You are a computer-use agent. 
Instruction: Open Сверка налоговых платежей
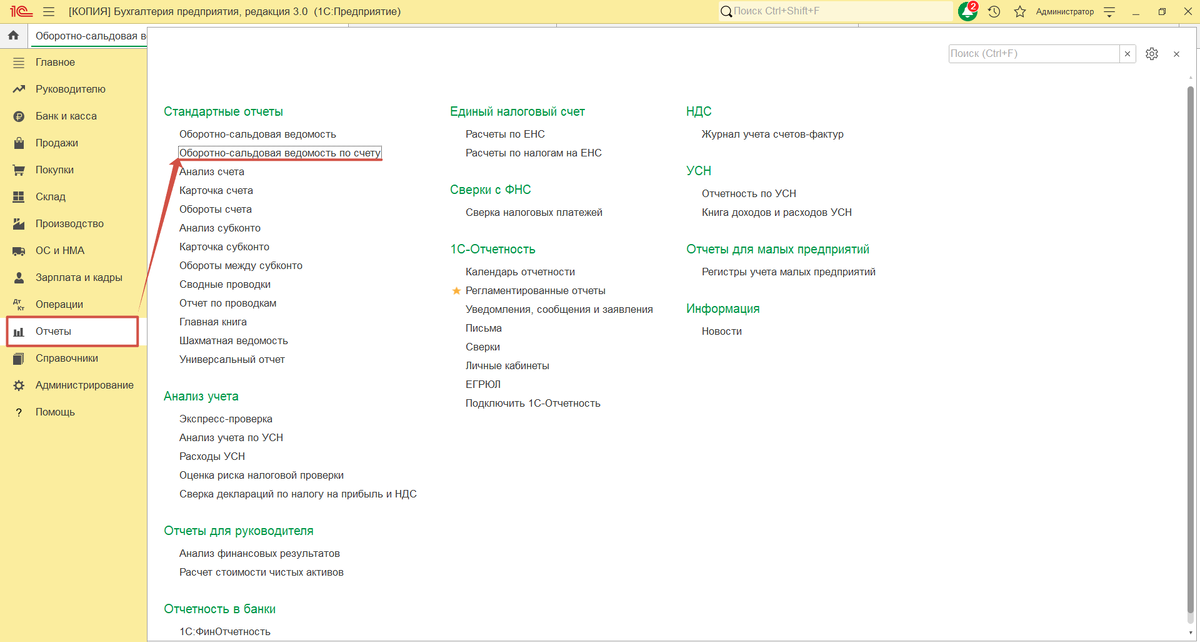coord(534,212)
